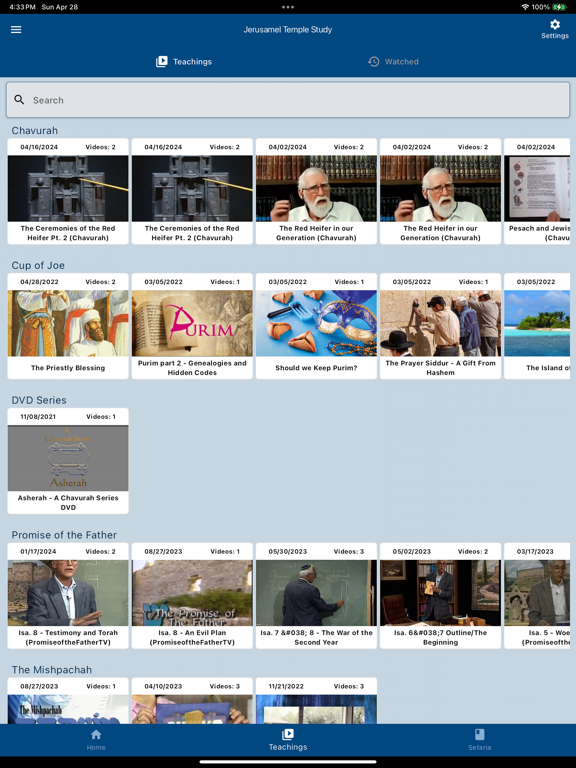The image size is (576, 768).
Task: Tap the Home icon in bottom bar
Action: click(x=96, y=734)
